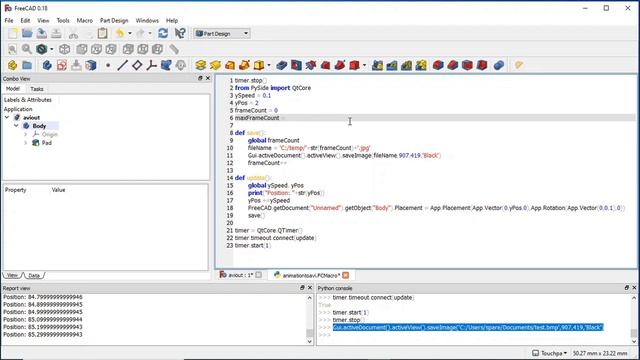
Task: Select the Fillet tool
Action: click(x=438, y=65)
